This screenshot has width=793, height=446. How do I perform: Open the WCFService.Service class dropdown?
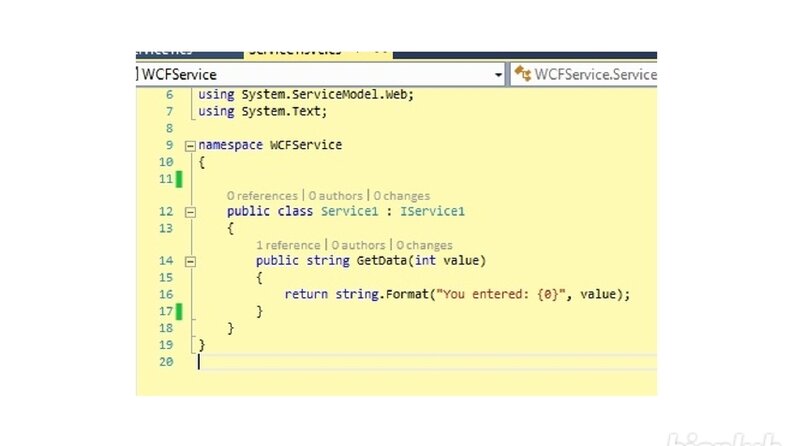584,75
